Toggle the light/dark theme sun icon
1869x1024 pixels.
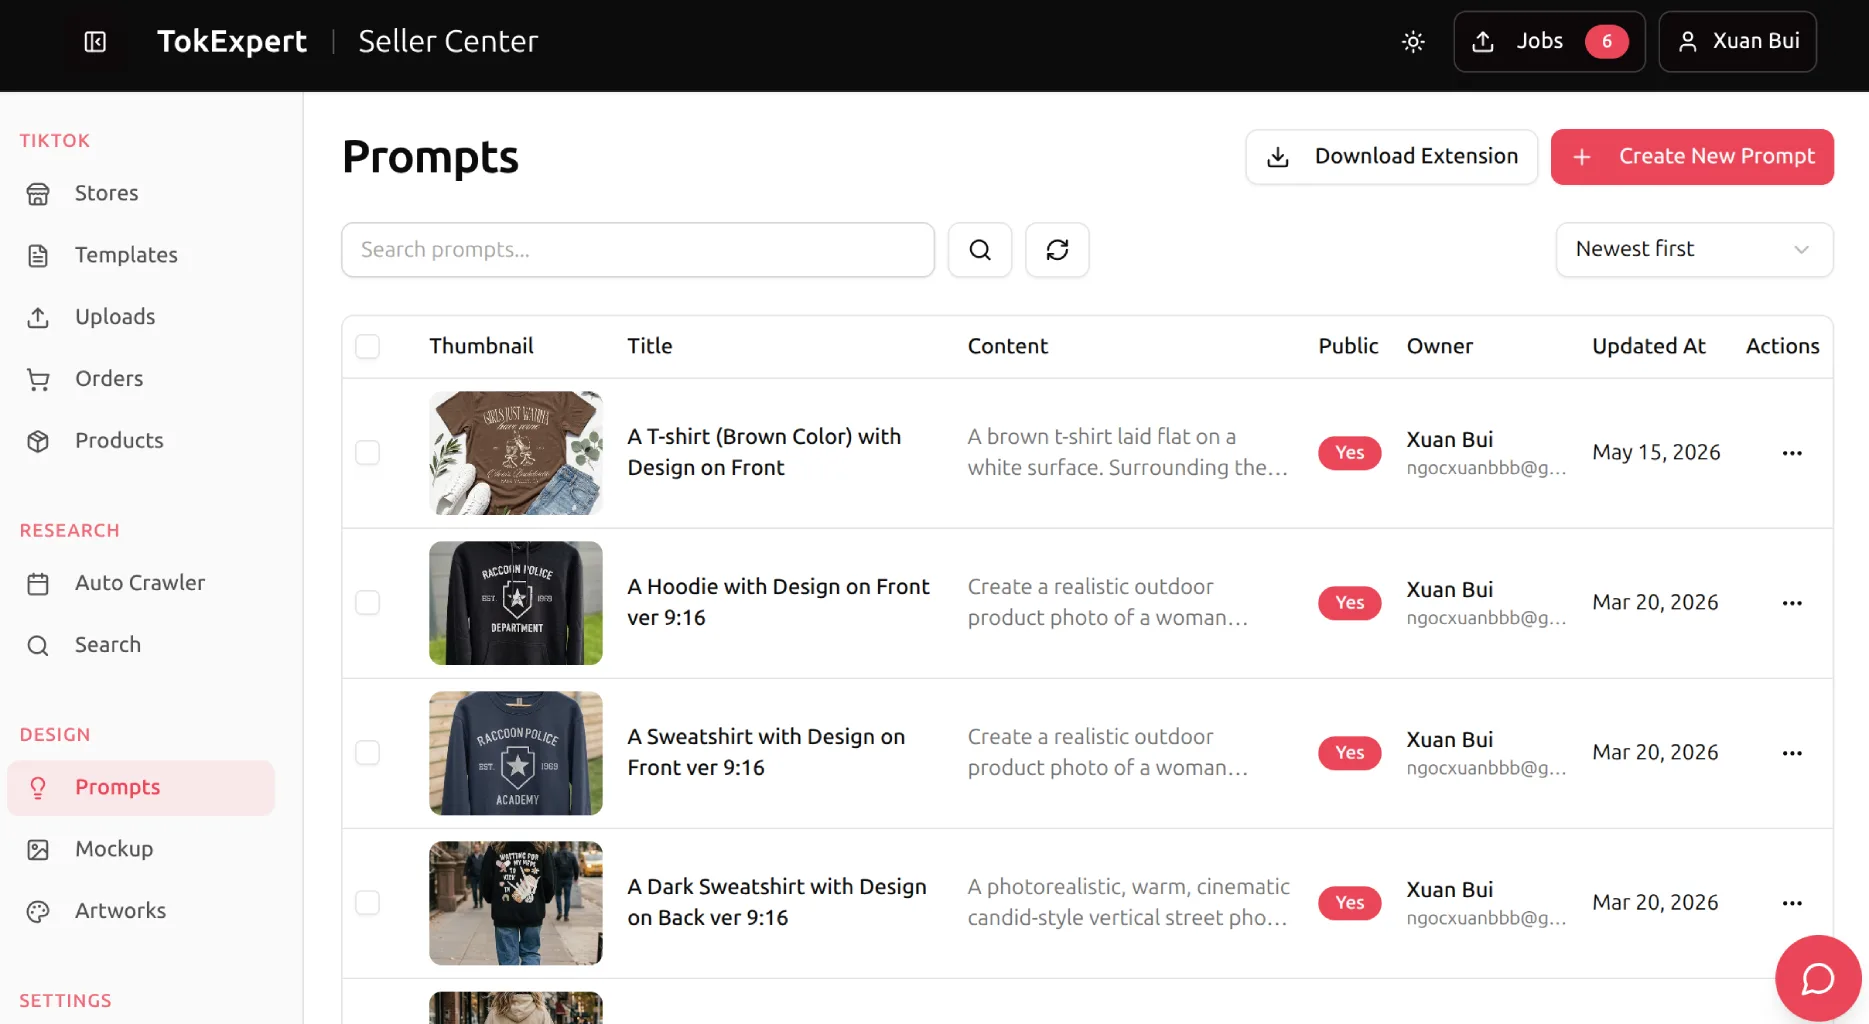1413,41
